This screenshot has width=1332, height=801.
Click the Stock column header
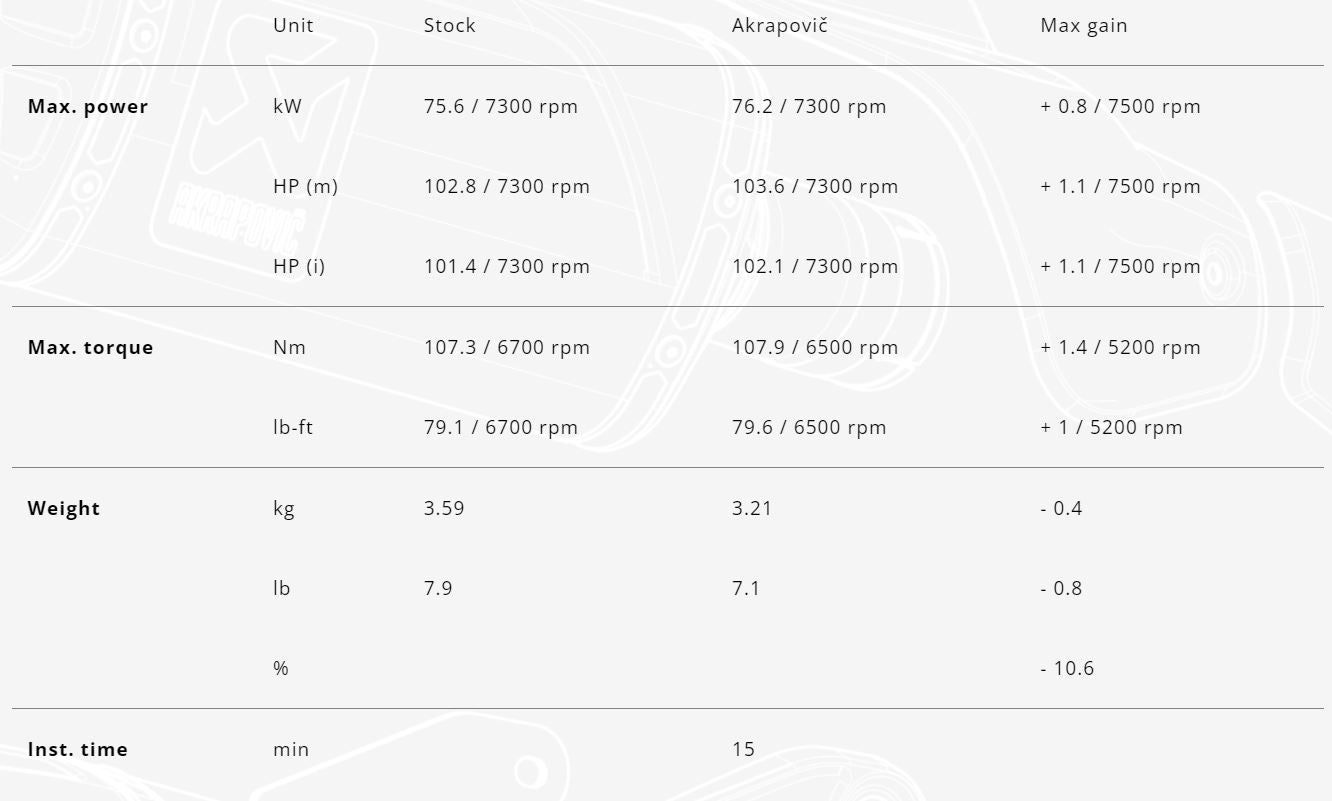(x=449, y=26)
